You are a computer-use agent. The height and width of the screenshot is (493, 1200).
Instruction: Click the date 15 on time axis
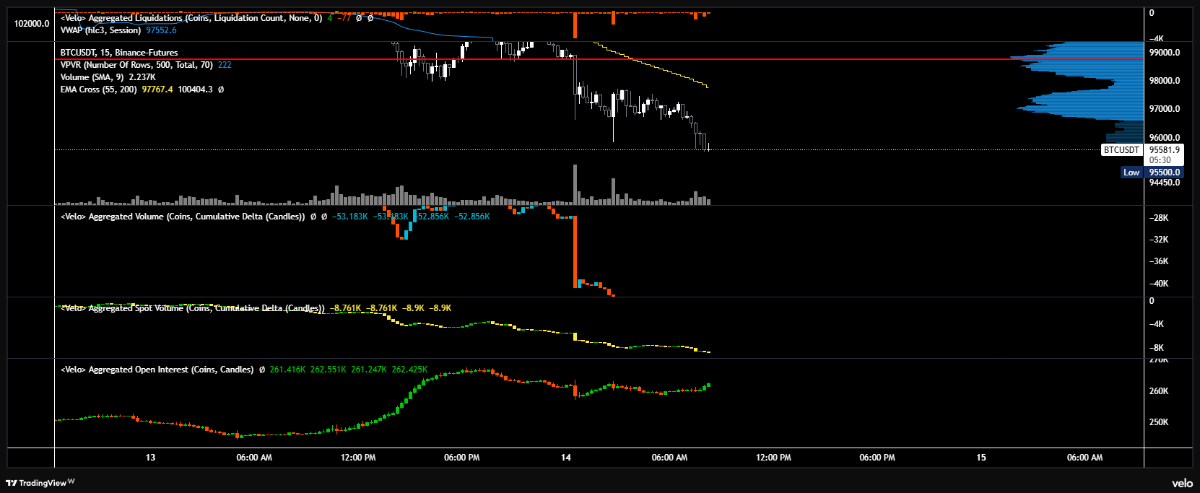tap(981, 457)
